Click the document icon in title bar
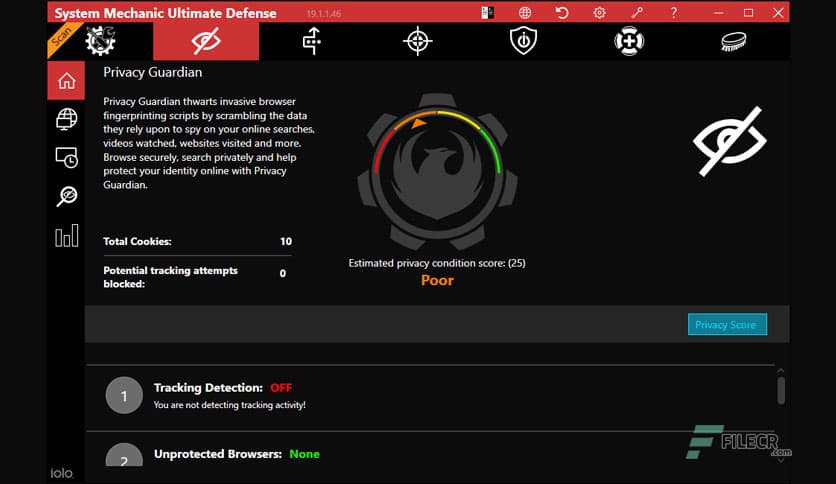This screenshot has width=836, height=484. point(487,12)
